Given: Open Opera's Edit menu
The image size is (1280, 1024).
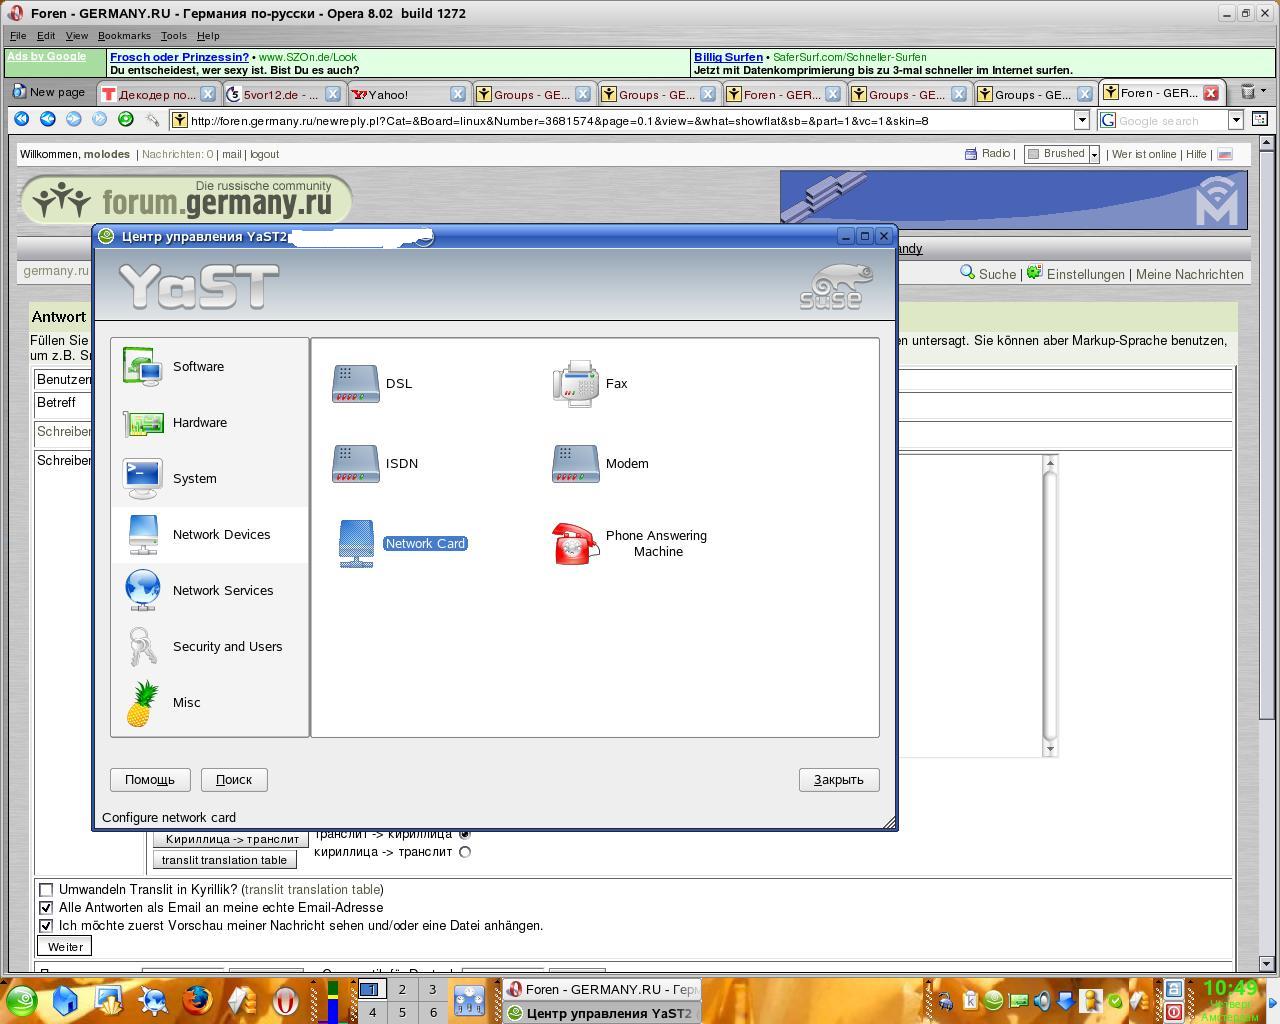Looking at the screenshot, I should point(46,35).
